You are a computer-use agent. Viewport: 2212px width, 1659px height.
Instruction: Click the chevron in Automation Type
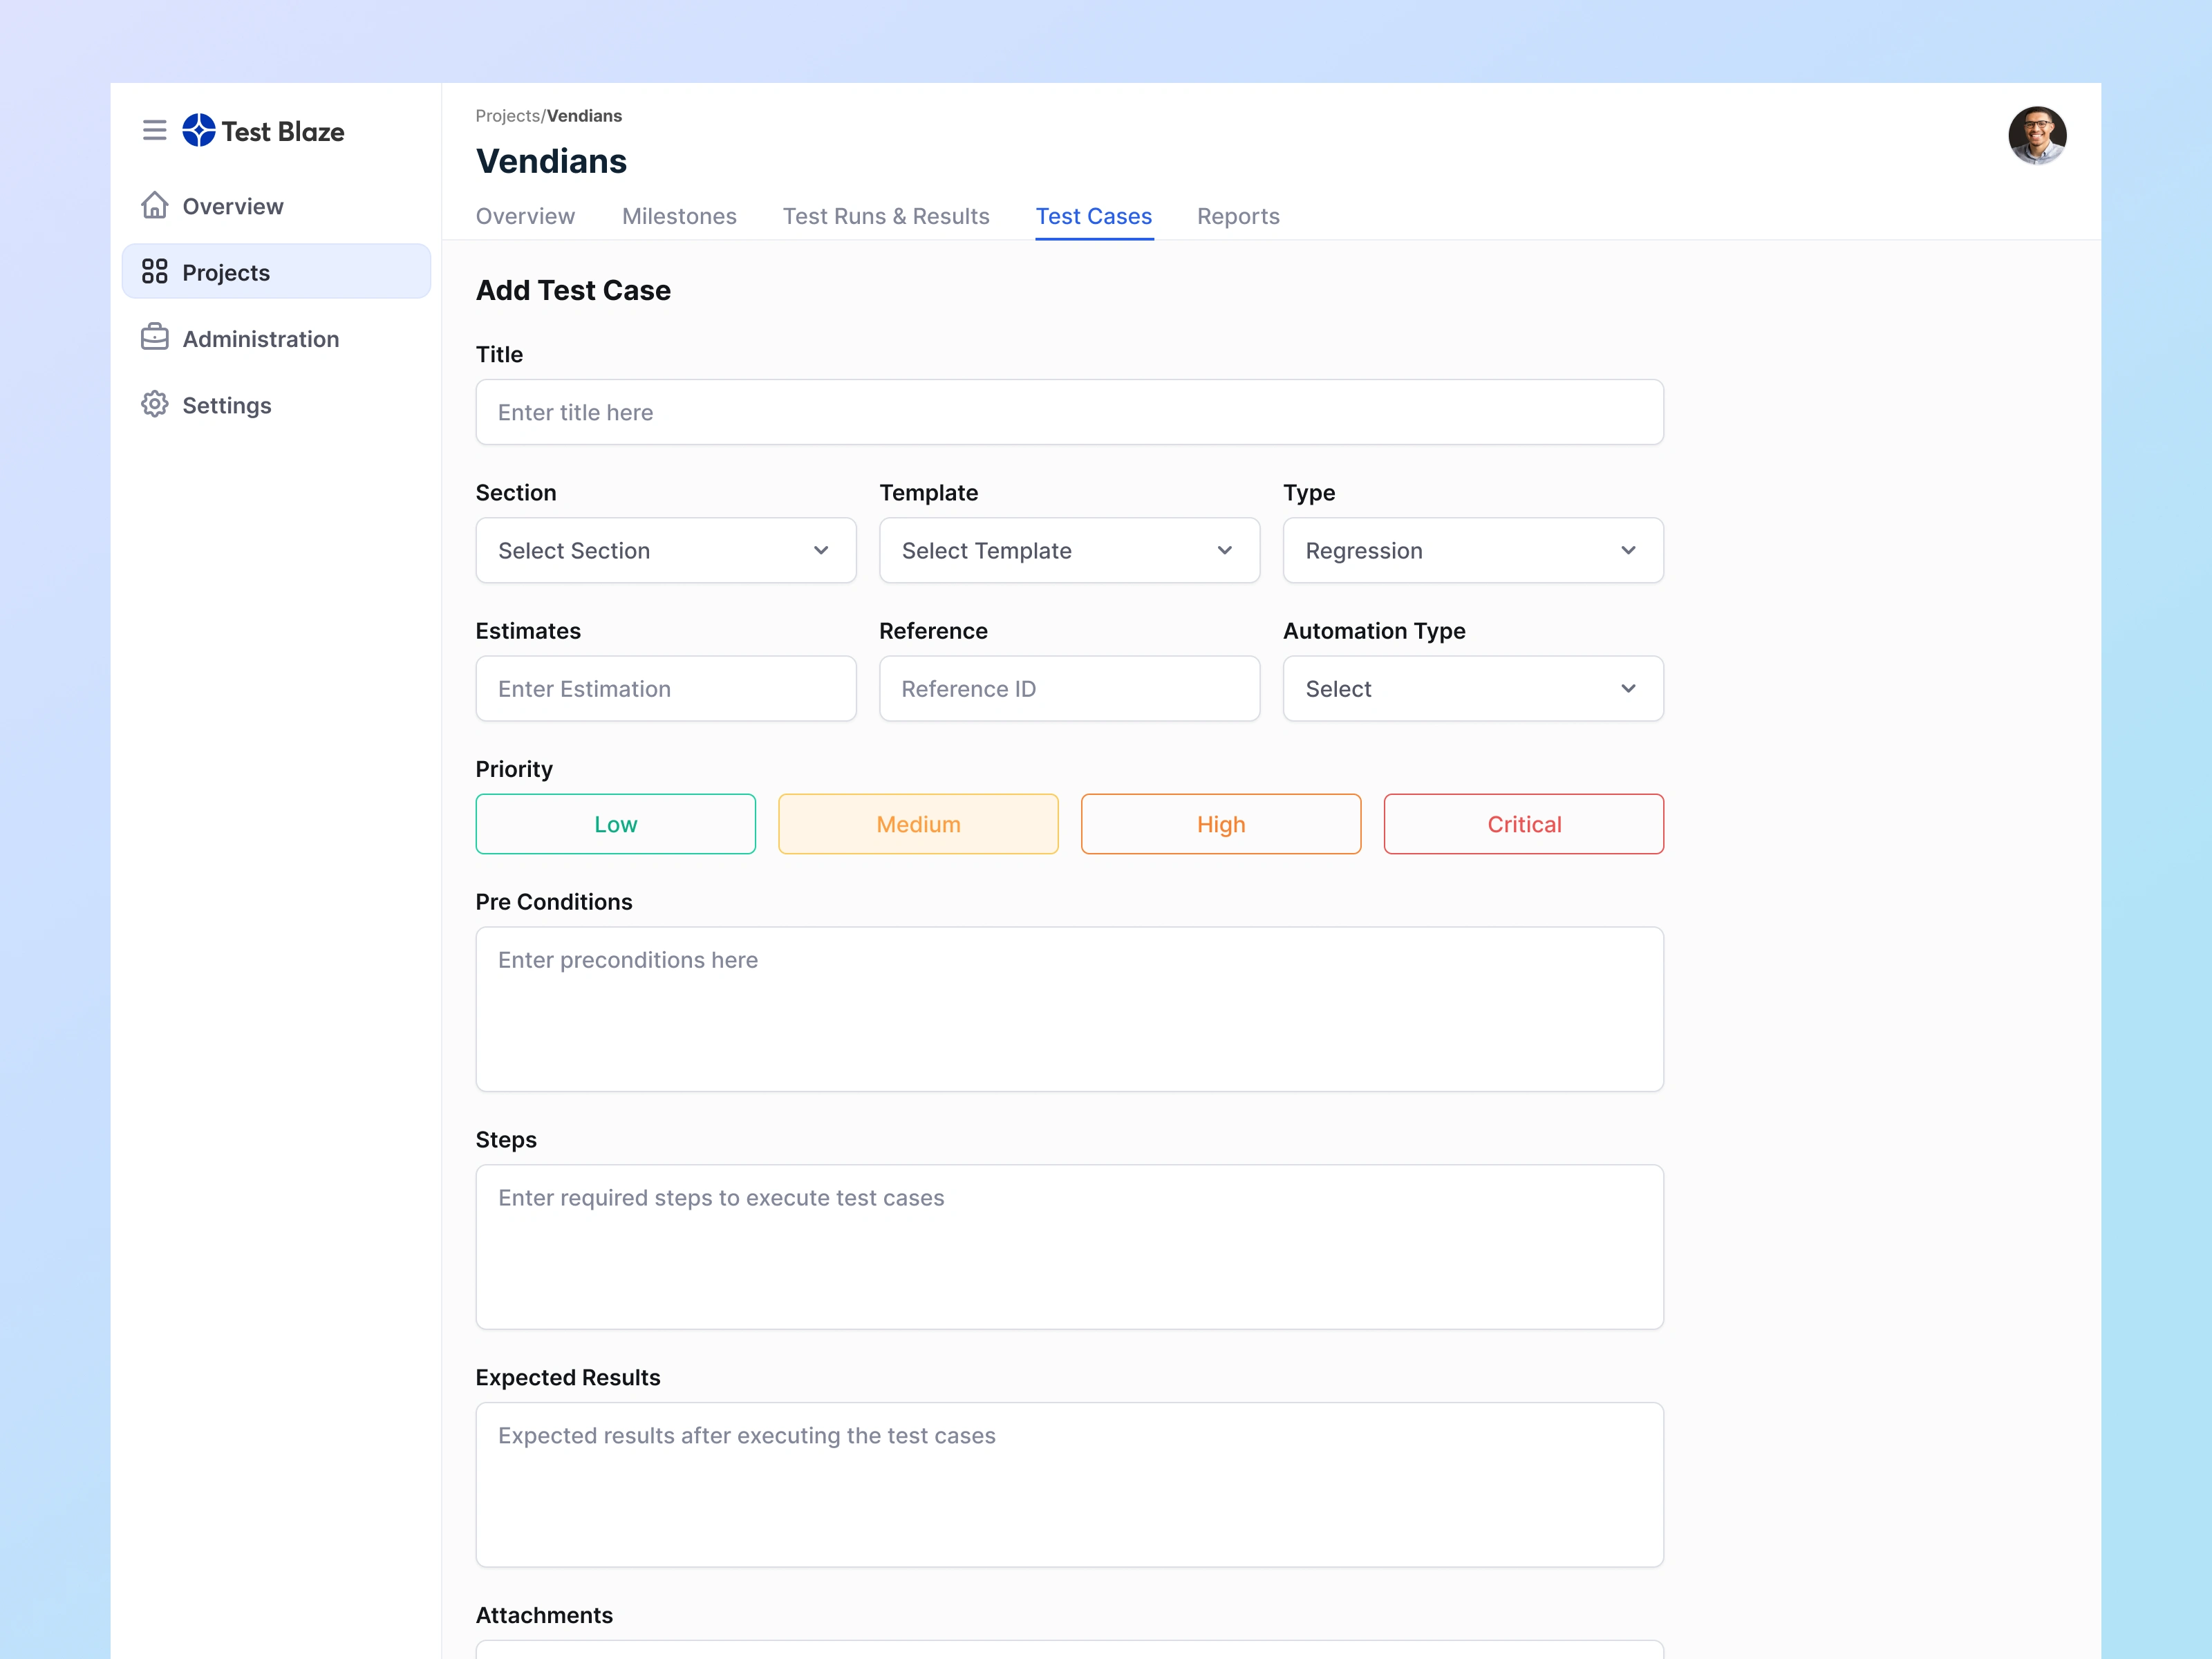click(1628, 688)
